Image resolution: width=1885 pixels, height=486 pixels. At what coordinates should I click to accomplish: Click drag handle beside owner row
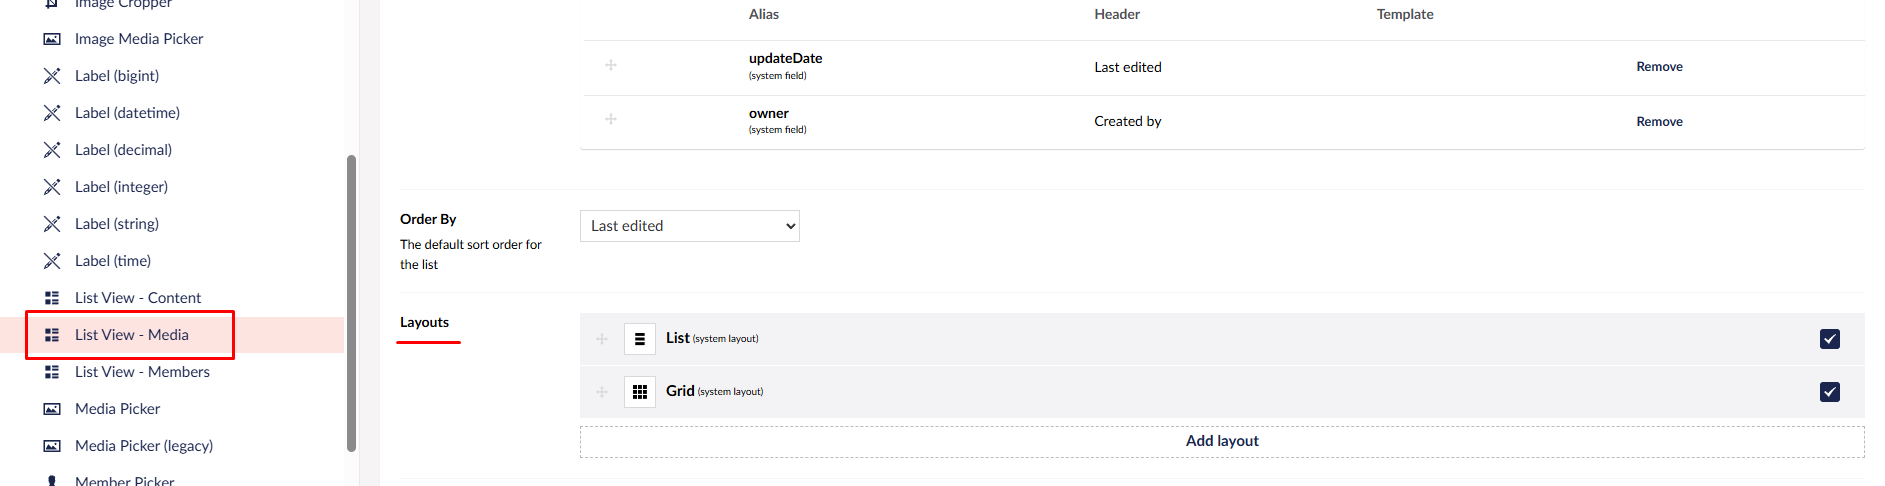tap(611, 119)
